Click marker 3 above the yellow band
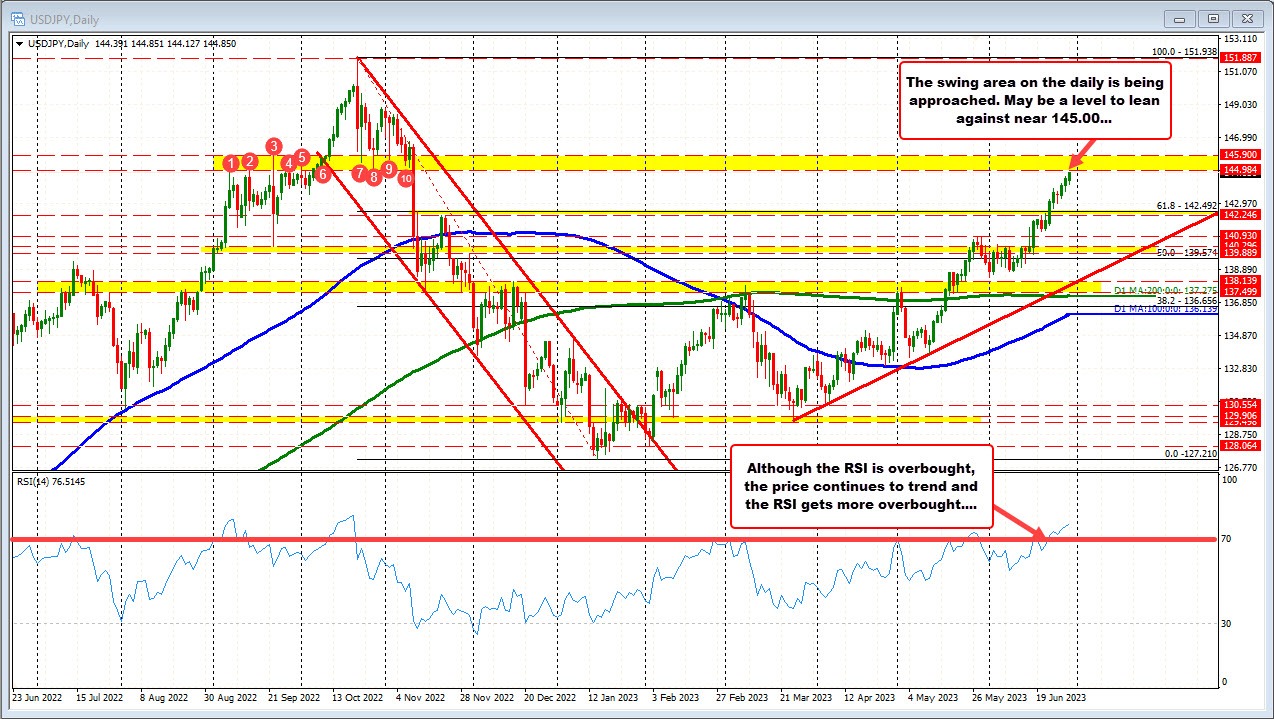 tap(272, 148)
